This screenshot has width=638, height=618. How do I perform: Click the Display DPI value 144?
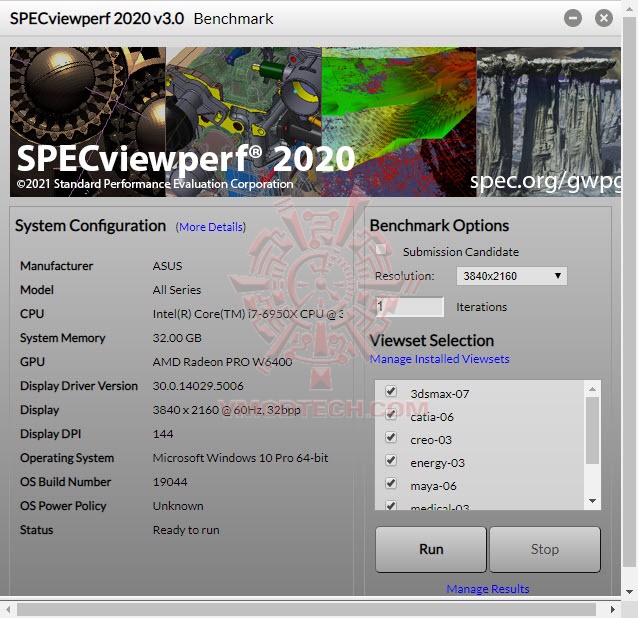pyautogui.click(x=163, y=434)
